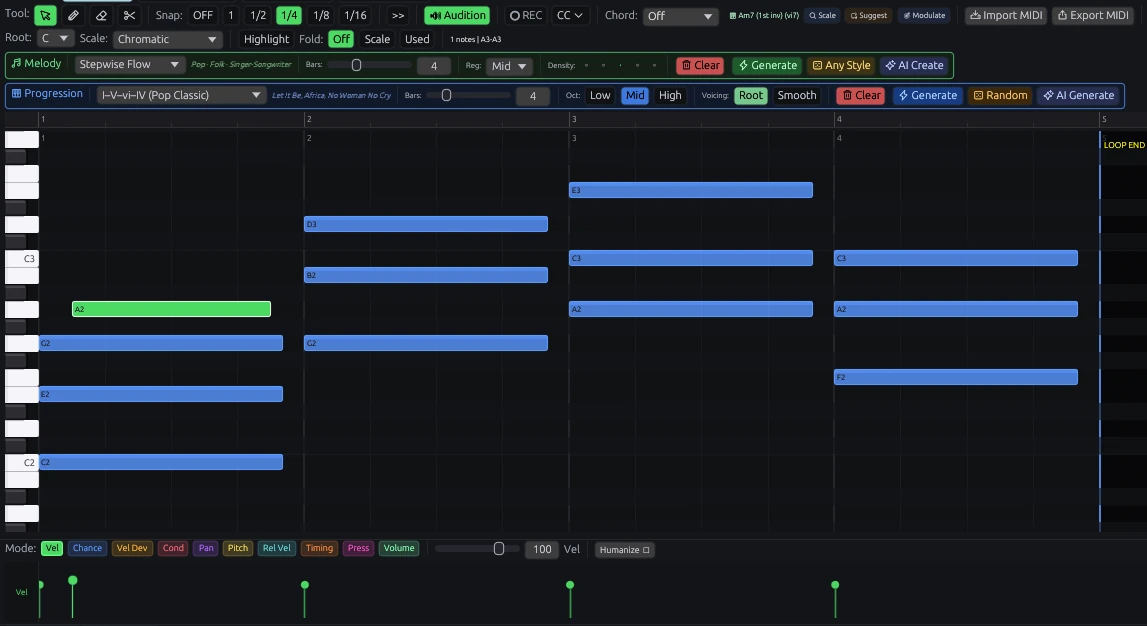
Task: Click the Progression bars value field
Action: (533, 96)
